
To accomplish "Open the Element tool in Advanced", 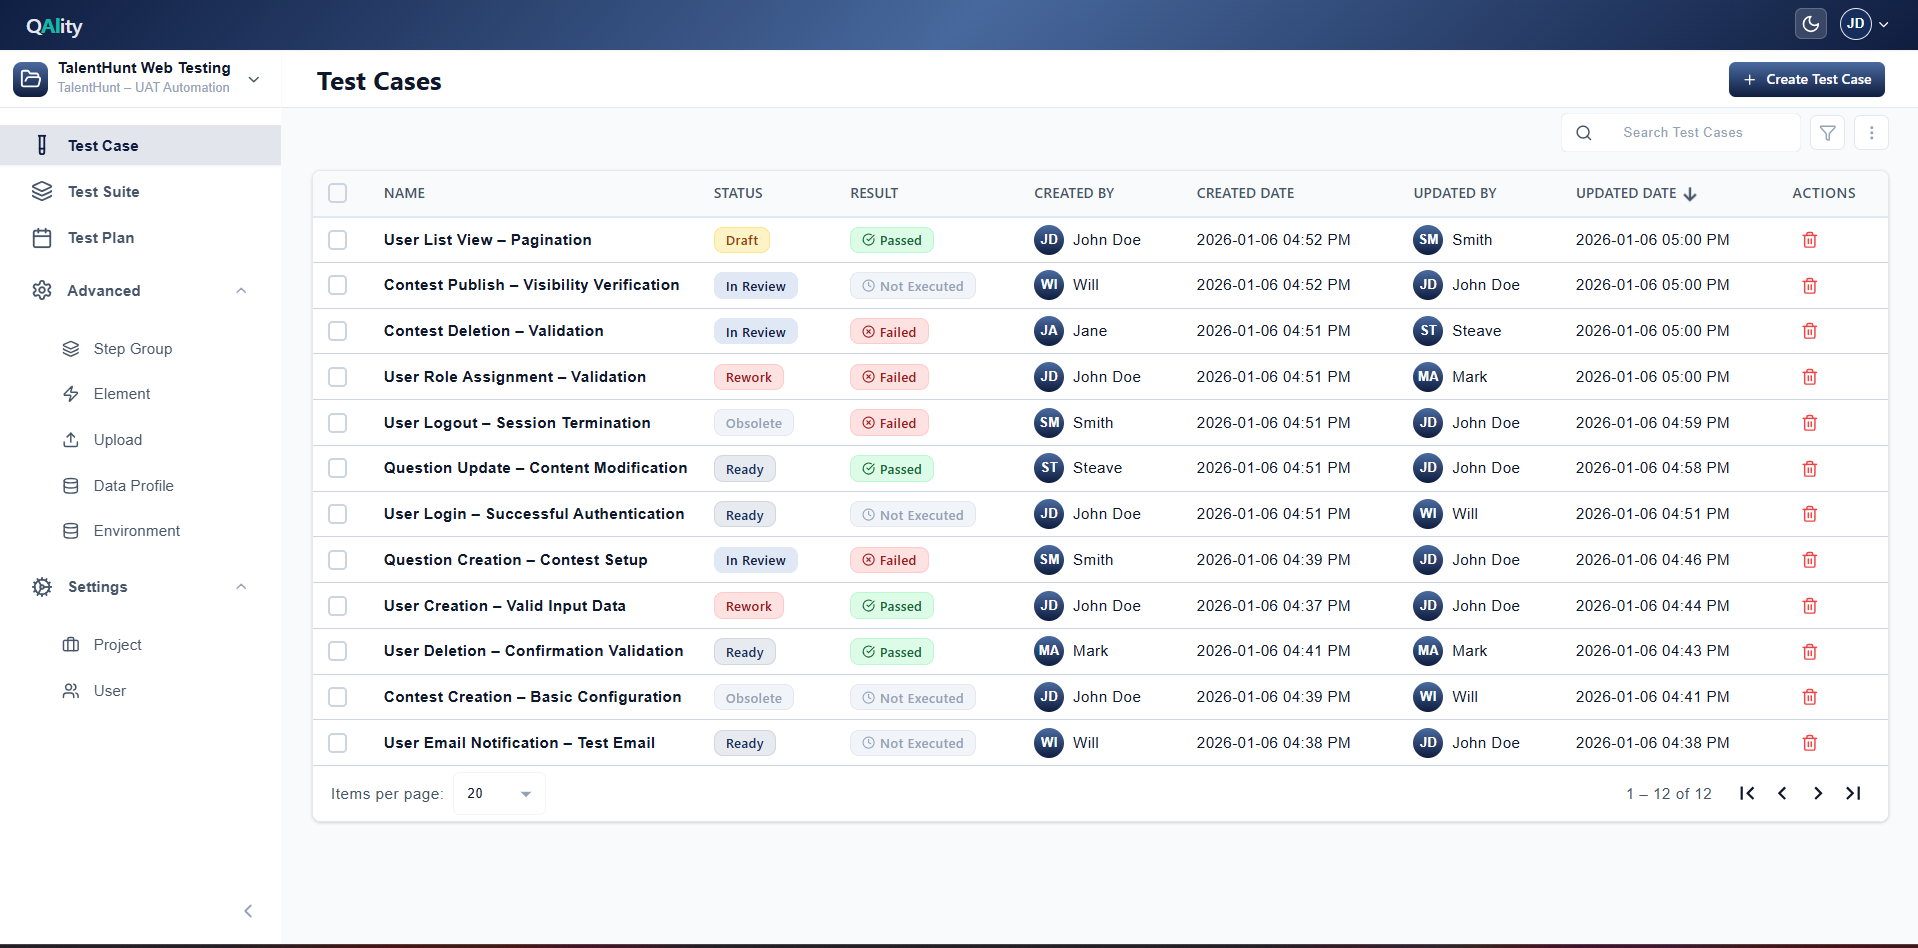I will [121, 393].
